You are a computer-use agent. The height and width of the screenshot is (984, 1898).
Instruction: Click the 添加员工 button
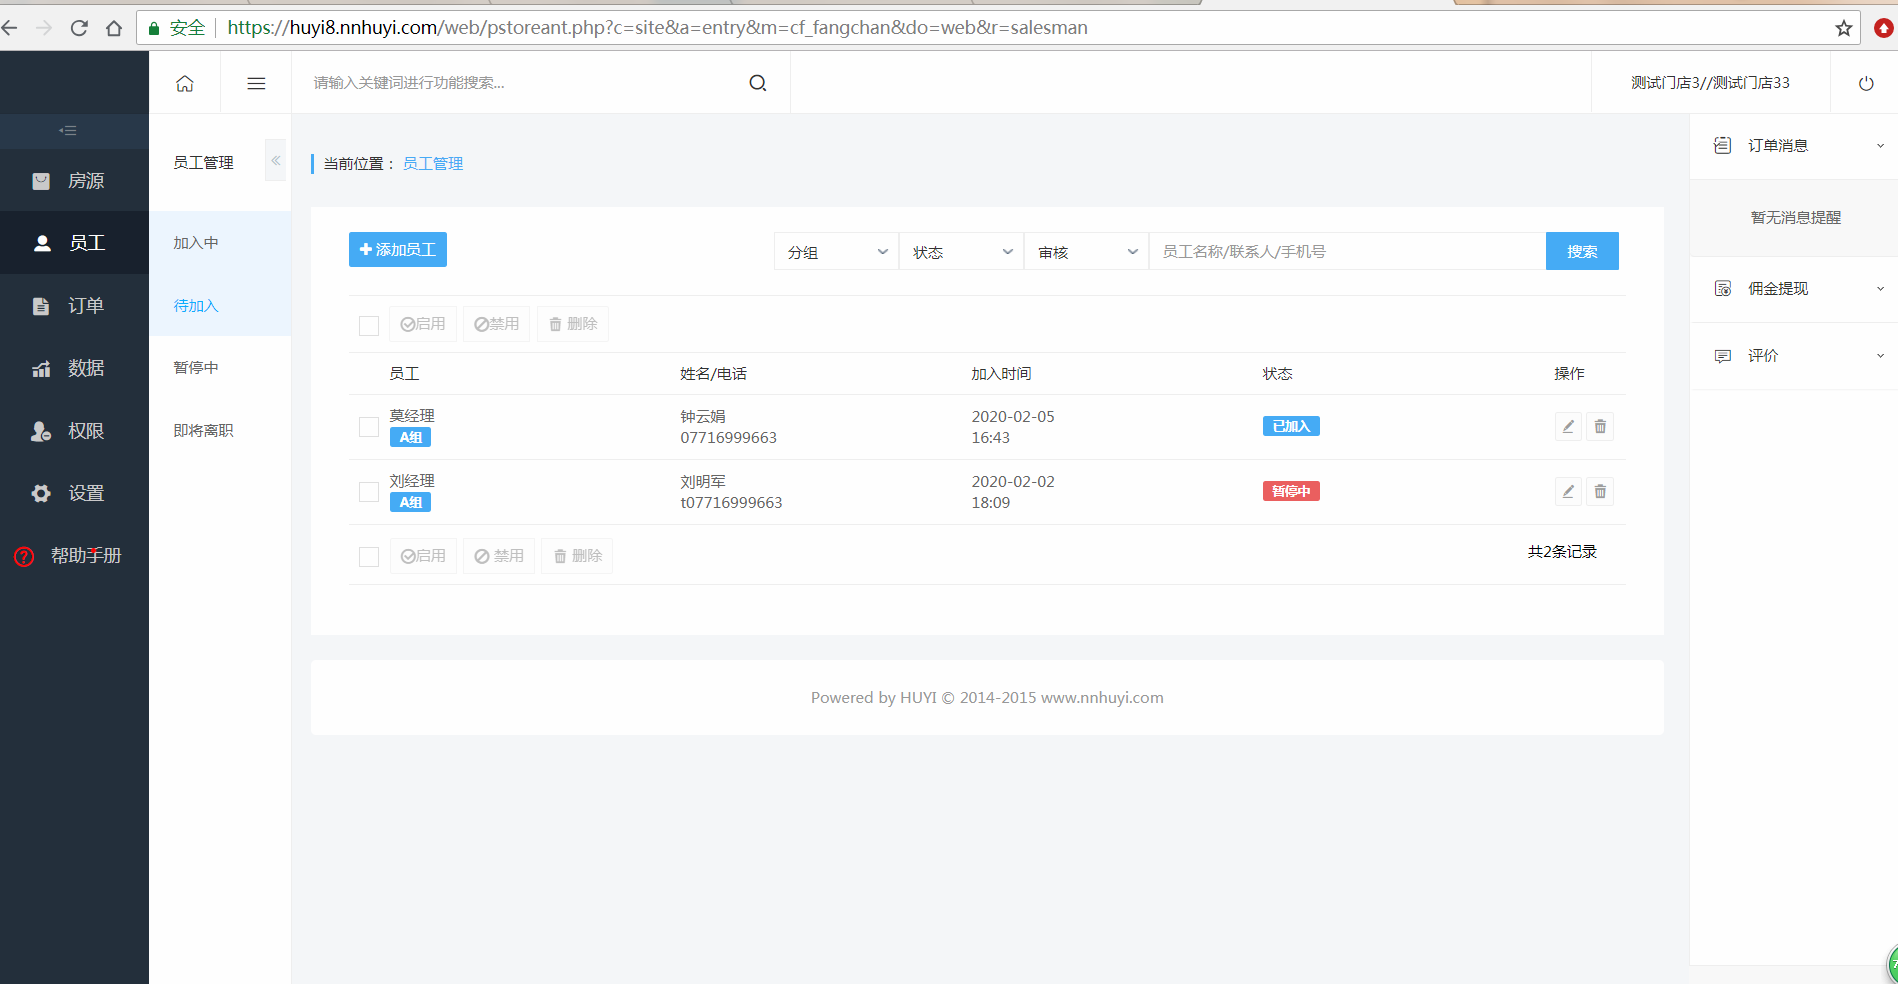pos(398,250)
